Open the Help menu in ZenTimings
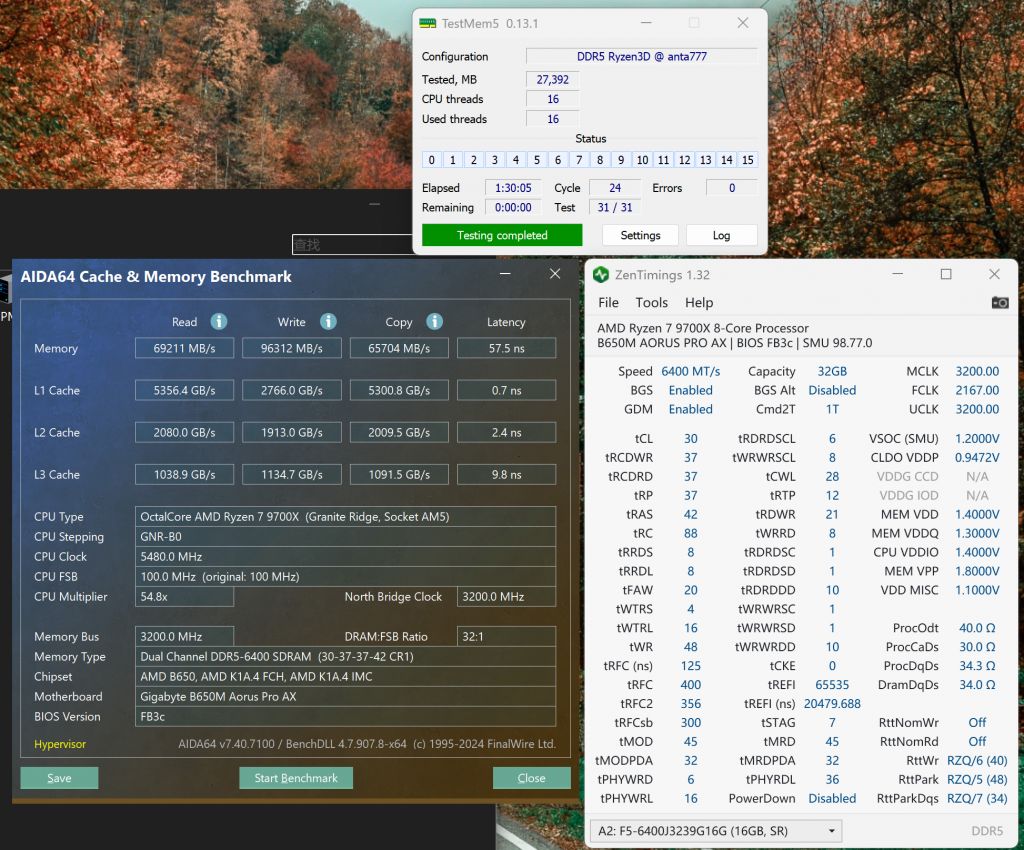The image size is (1024, 850). (x=699, y=302)
